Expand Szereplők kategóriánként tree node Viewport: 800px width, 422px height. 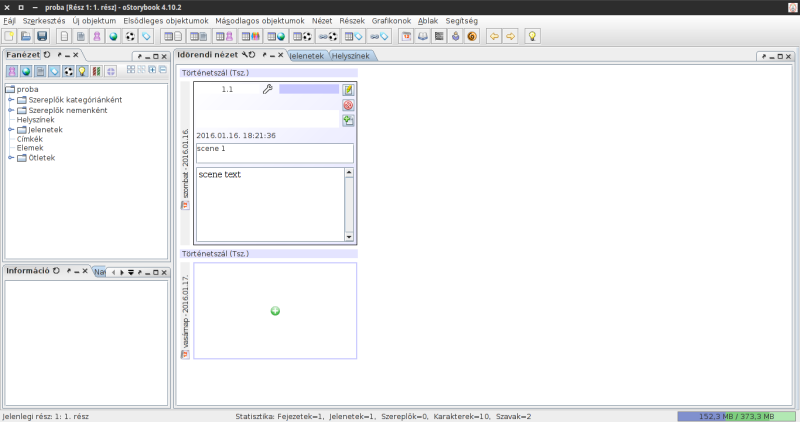tap(11, 100)
